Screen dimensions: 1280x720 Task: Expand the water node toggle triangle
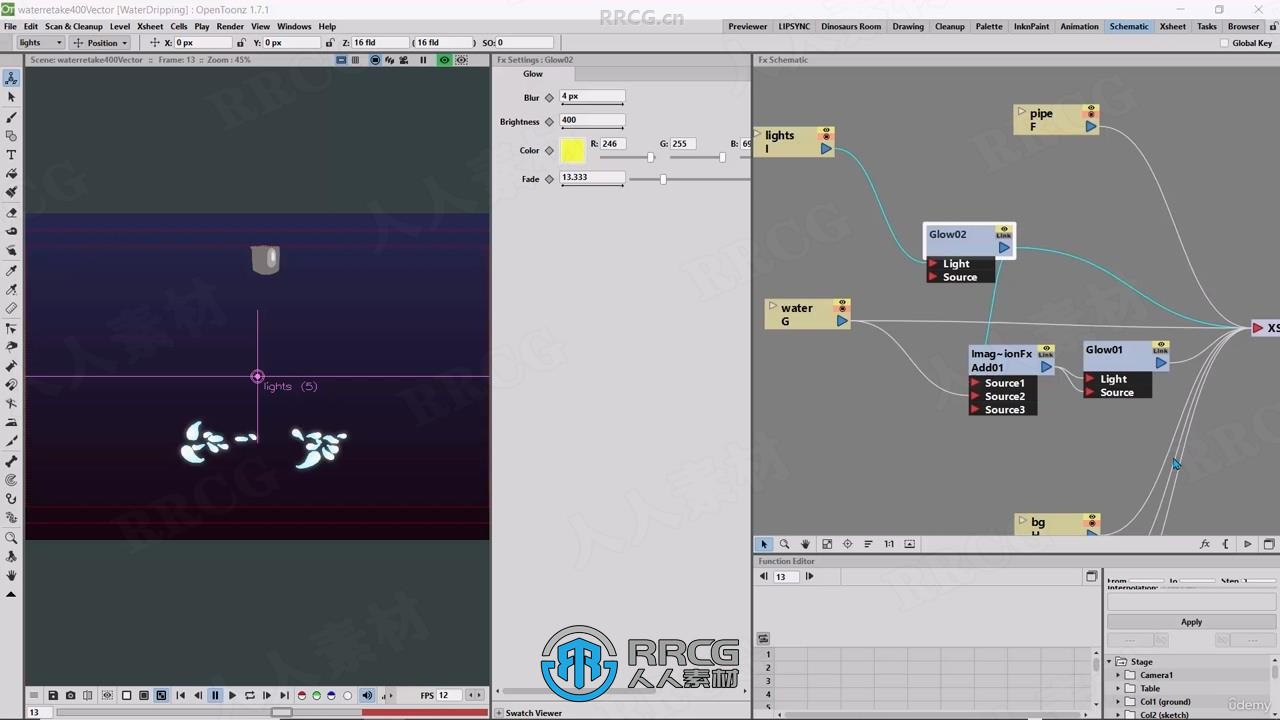[773, 306]
